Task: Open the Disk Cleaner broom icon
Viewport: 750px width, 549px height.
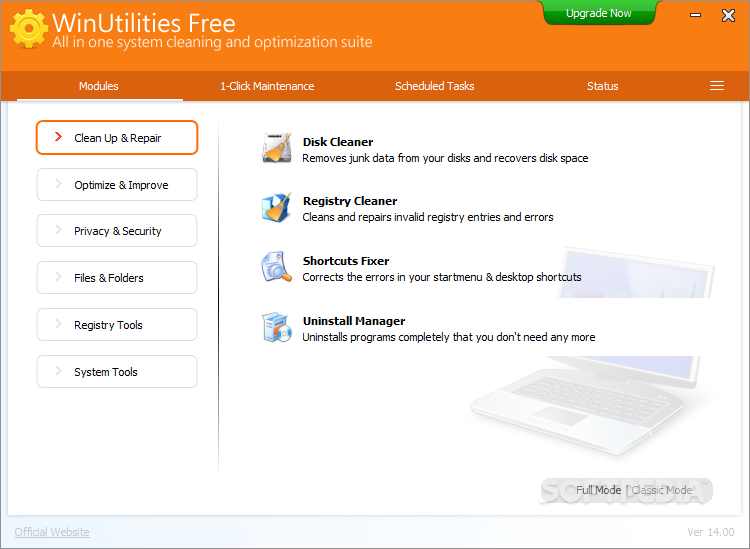Action: pyautogui.click(x=277, y=148)
